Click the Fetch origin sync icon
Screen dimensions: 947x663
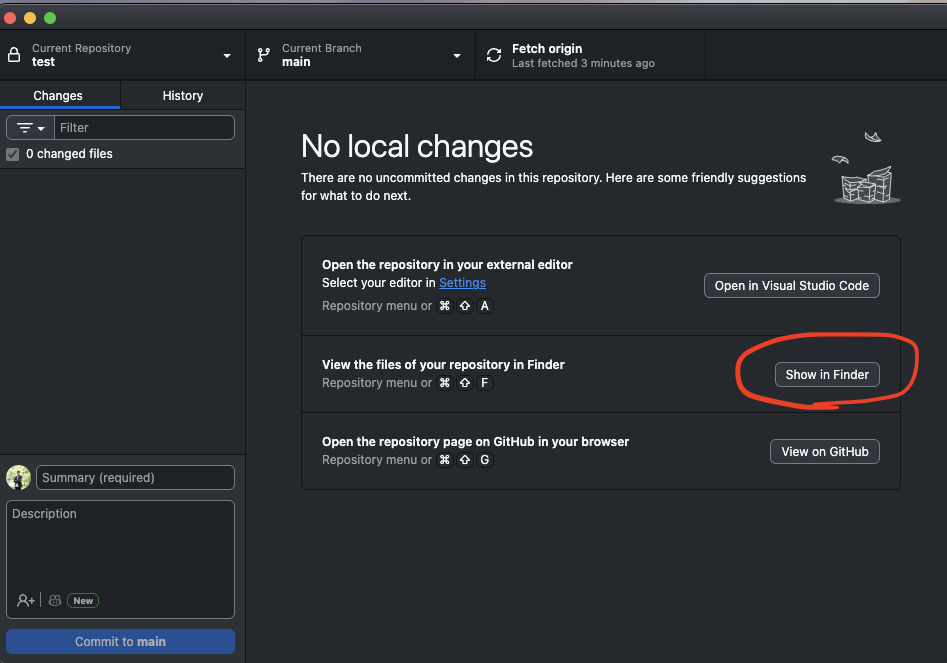click(494, 55)
